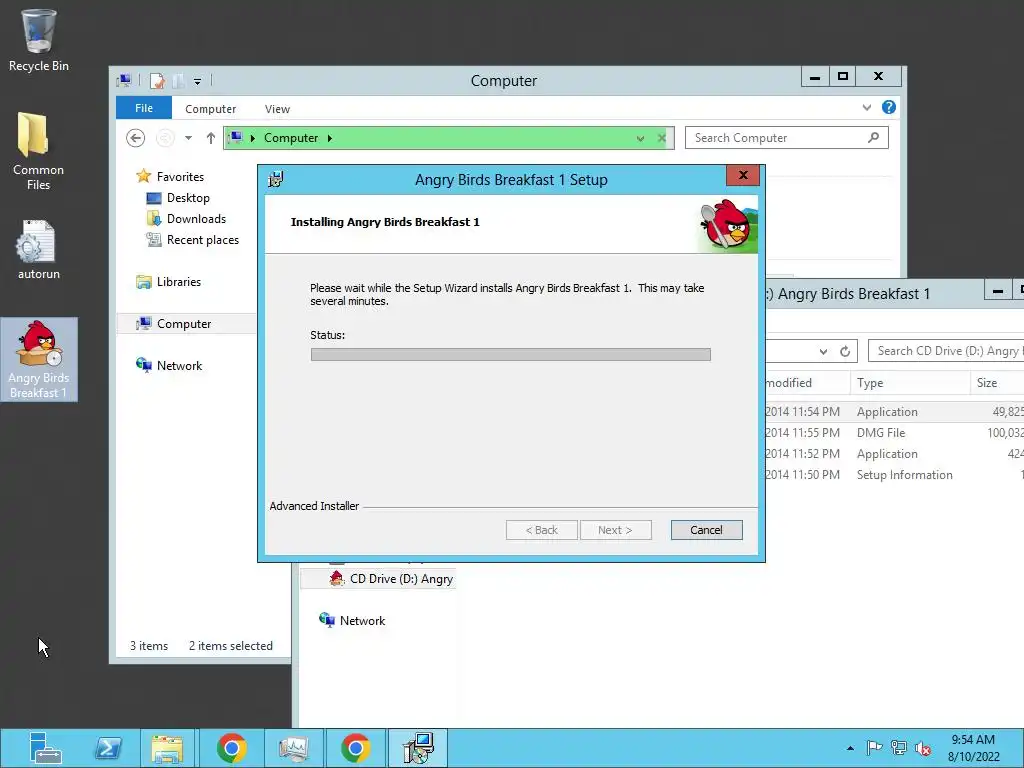Open the installer icon on taskbar
Image resolution: width=1024 pixels, height=768 pixels.
(x=418, y=748)
